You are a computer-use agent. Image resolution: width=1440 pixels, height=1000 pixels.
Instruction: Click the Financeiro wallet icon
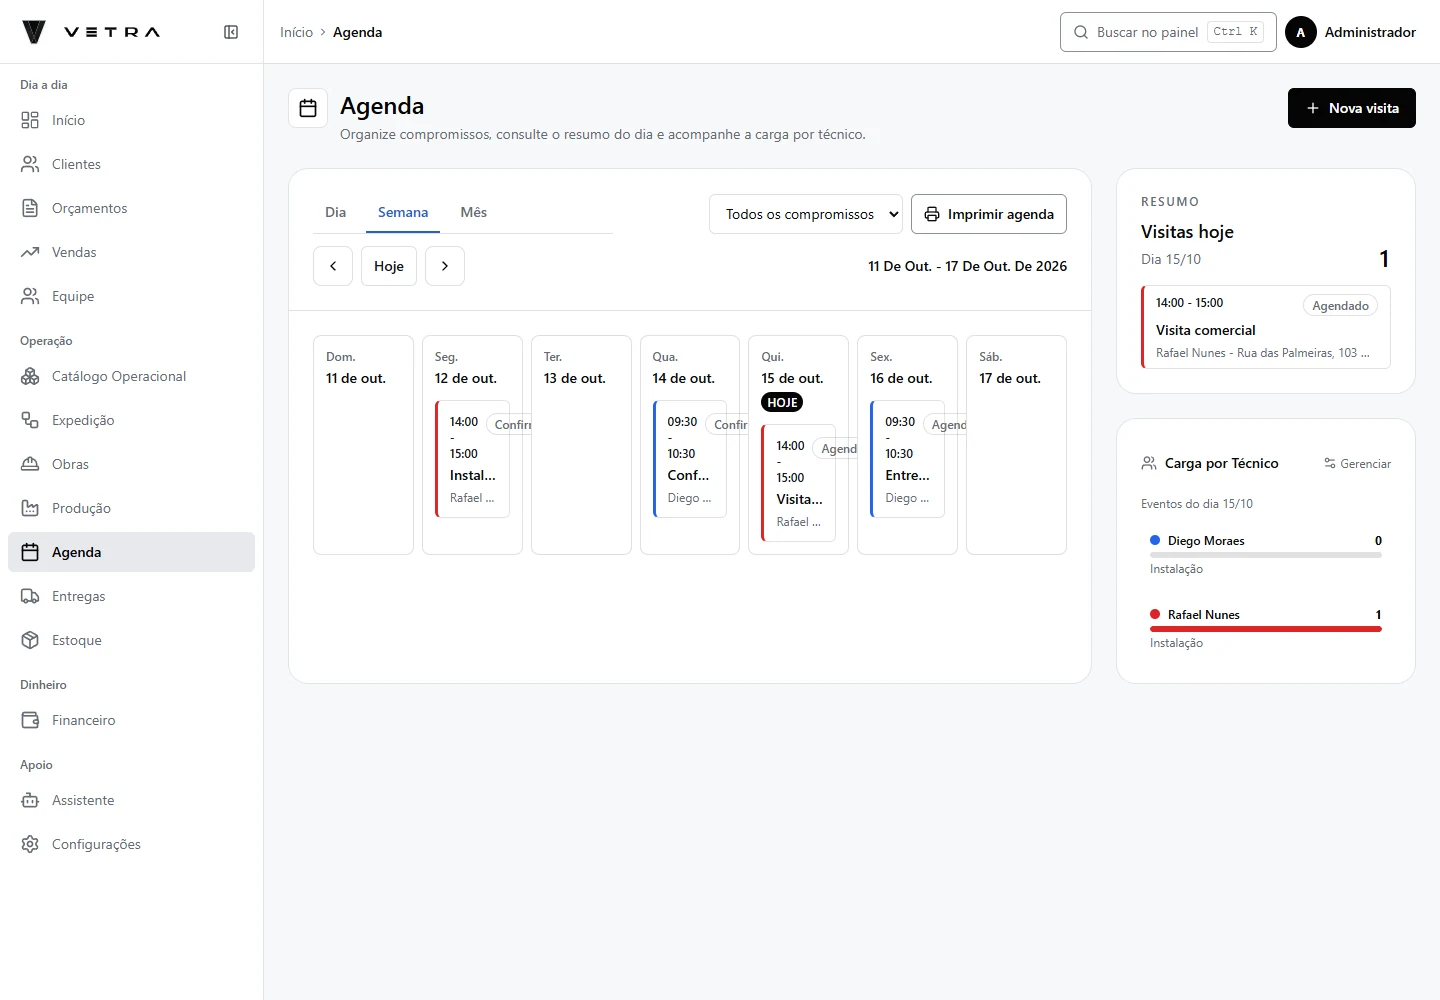coord(30,720)
